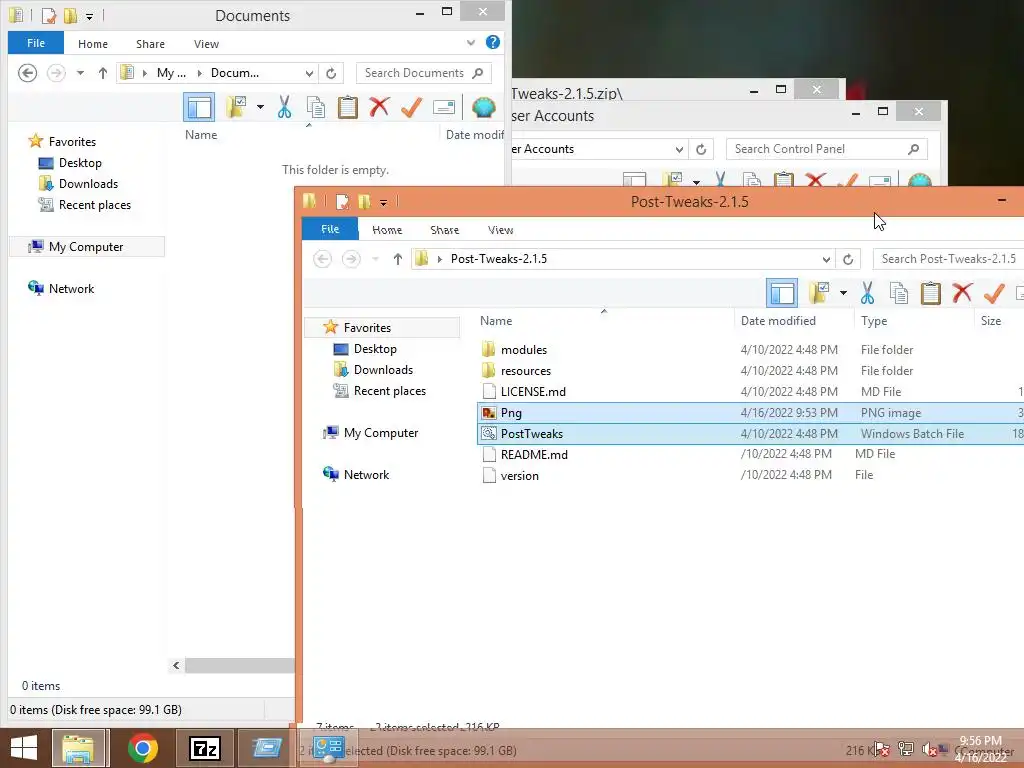Viewport: 1024px width, 768px height.
Task: Select the PostTweaks batch file
Action: coord(532,434)
